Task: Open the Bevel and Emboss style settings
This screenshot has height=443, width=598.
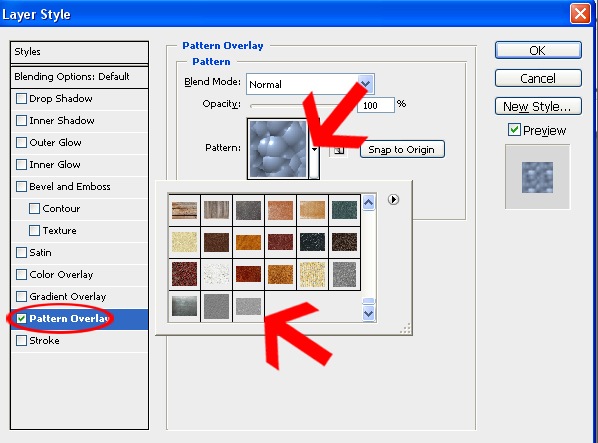Action: (70, 186)
